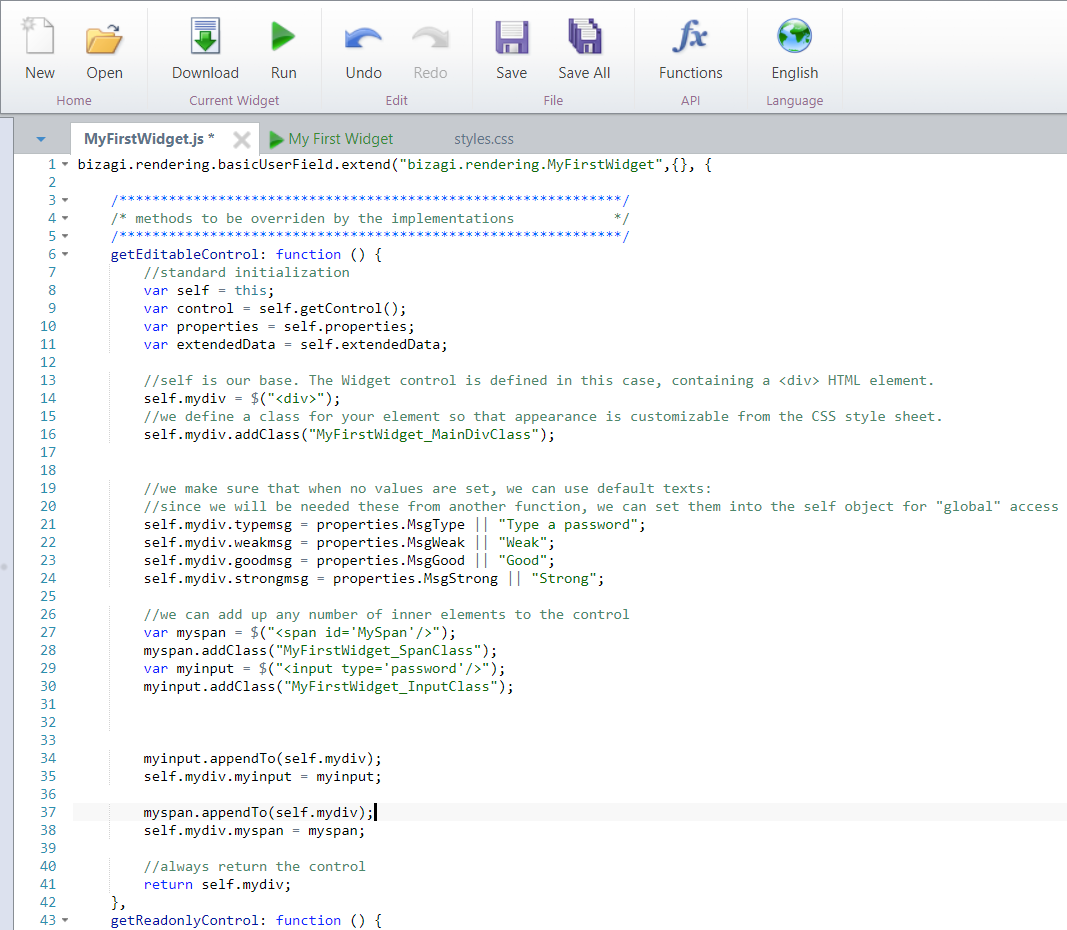
Task: Download the current widget
Action: coord(205,36)
